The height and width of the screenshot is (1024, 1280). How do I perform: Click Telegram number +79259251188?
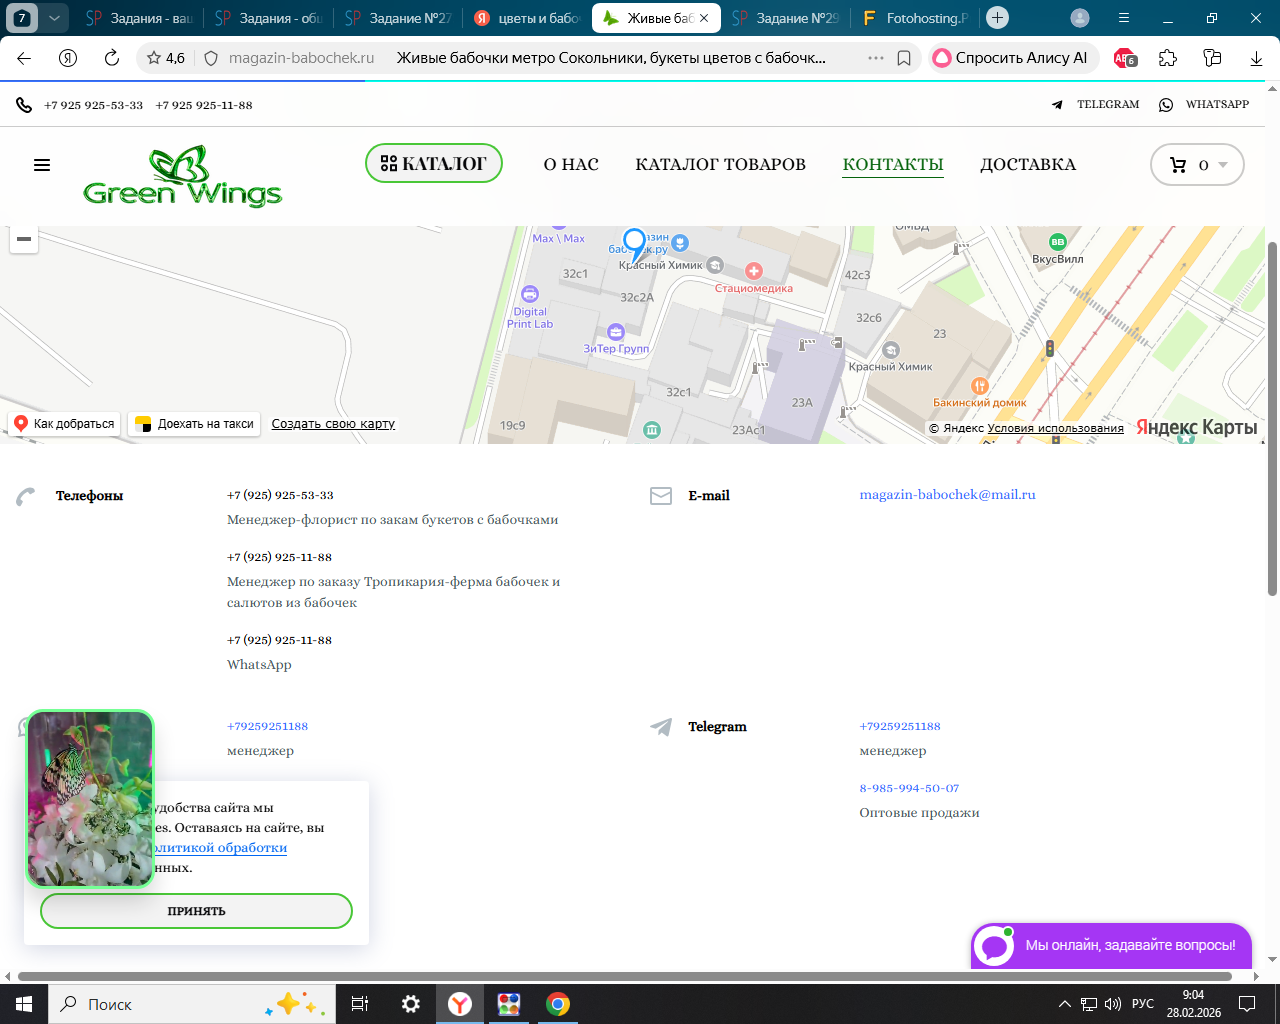point(900,726)
